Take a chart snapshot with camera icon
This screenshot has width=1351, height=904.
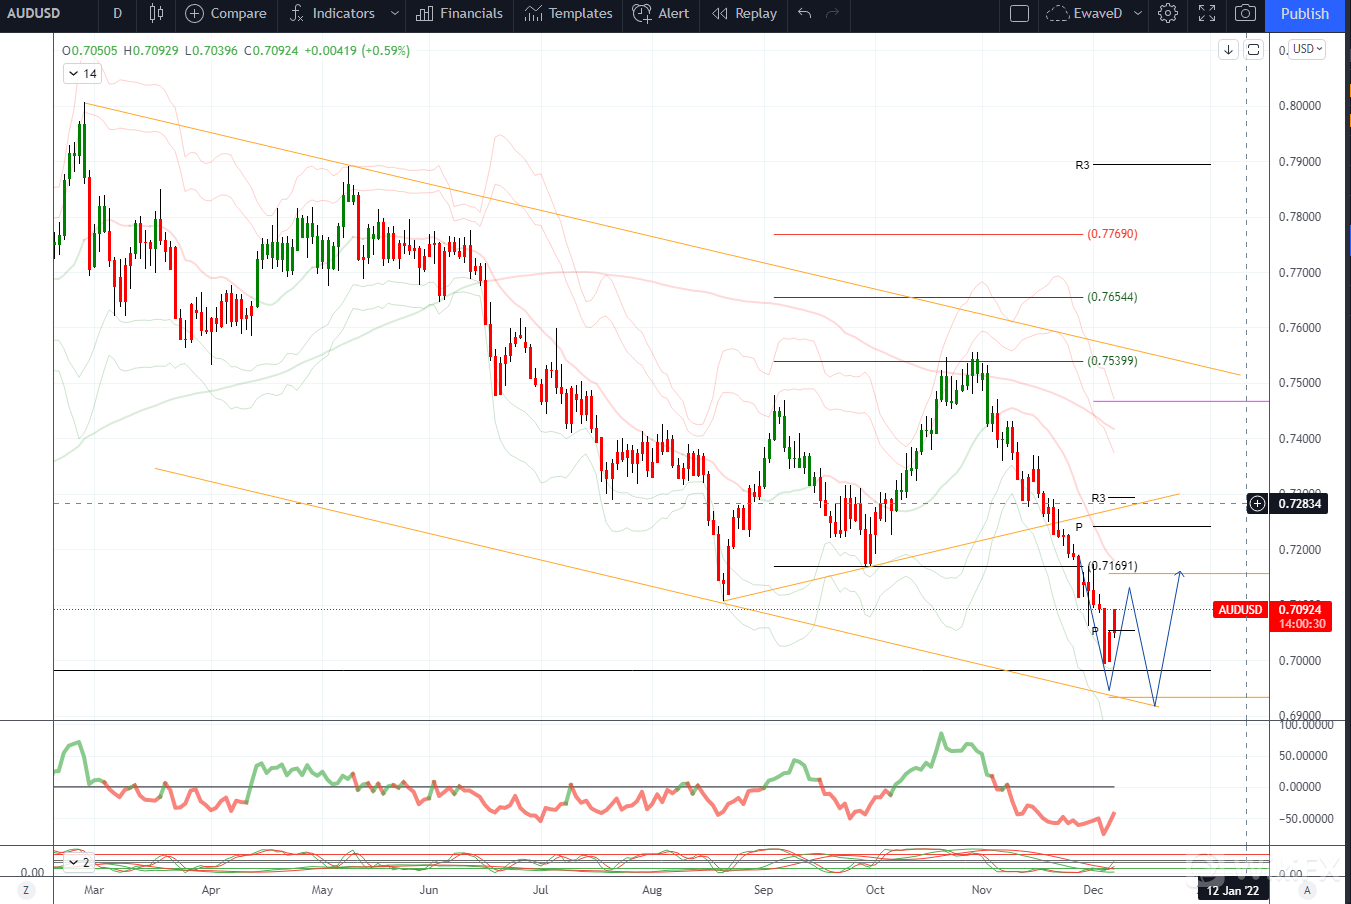1245,13
